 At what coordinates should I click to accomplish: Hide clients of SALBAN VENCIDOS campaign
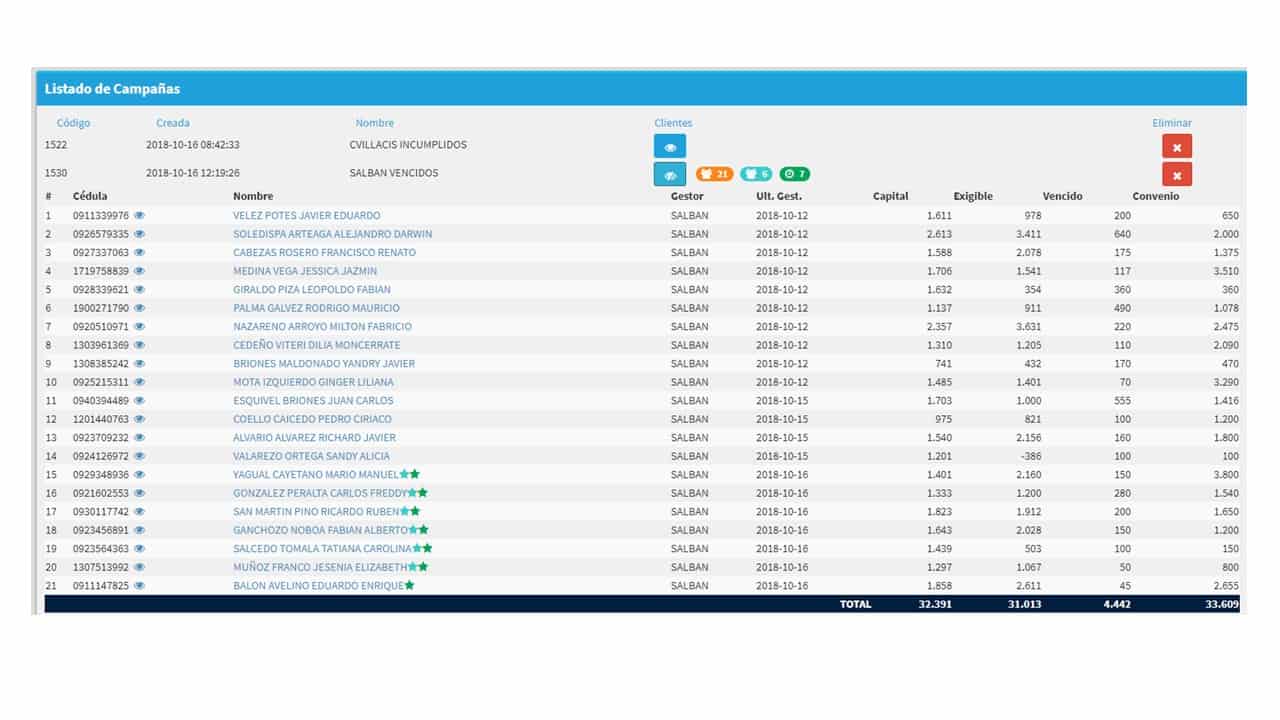[x=670, y=174]
